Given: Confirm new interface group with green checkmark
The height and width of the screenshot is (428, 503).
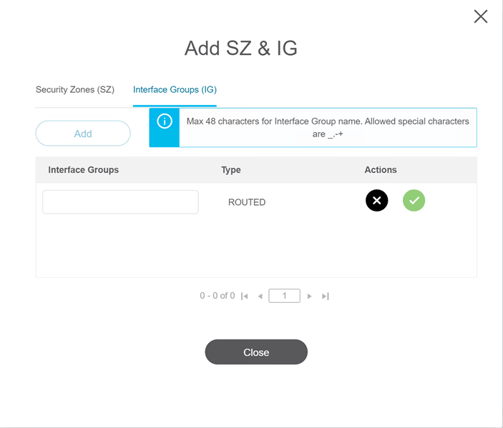Looking at the screenshot, I should click(414, 200).
